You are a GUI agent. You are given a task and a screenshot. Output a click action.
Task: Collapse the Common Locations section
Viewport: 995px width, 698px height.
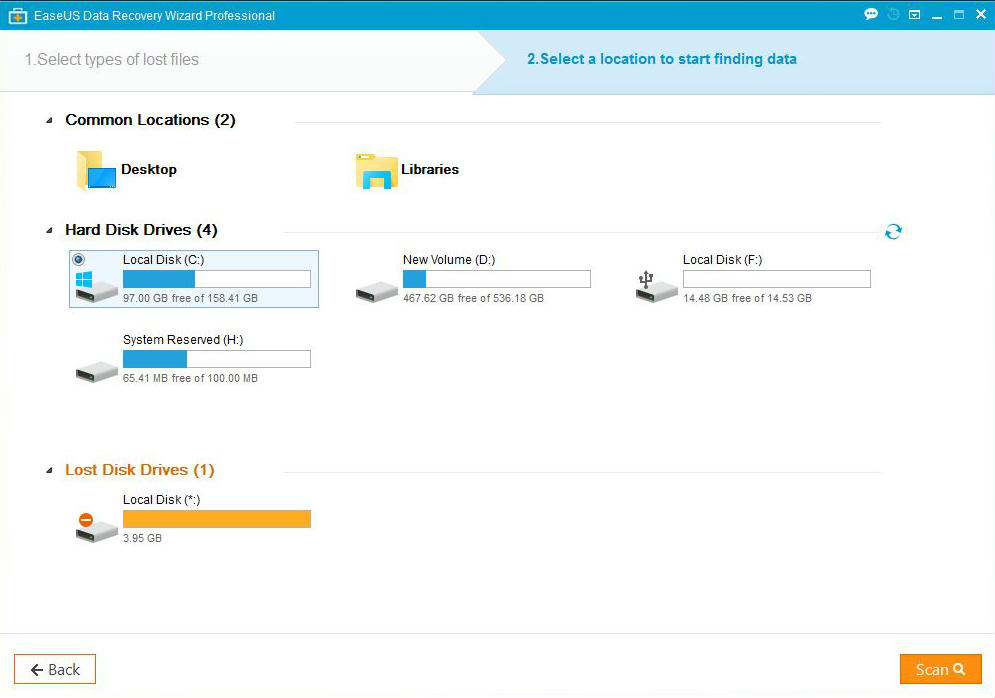coord(49,121)
